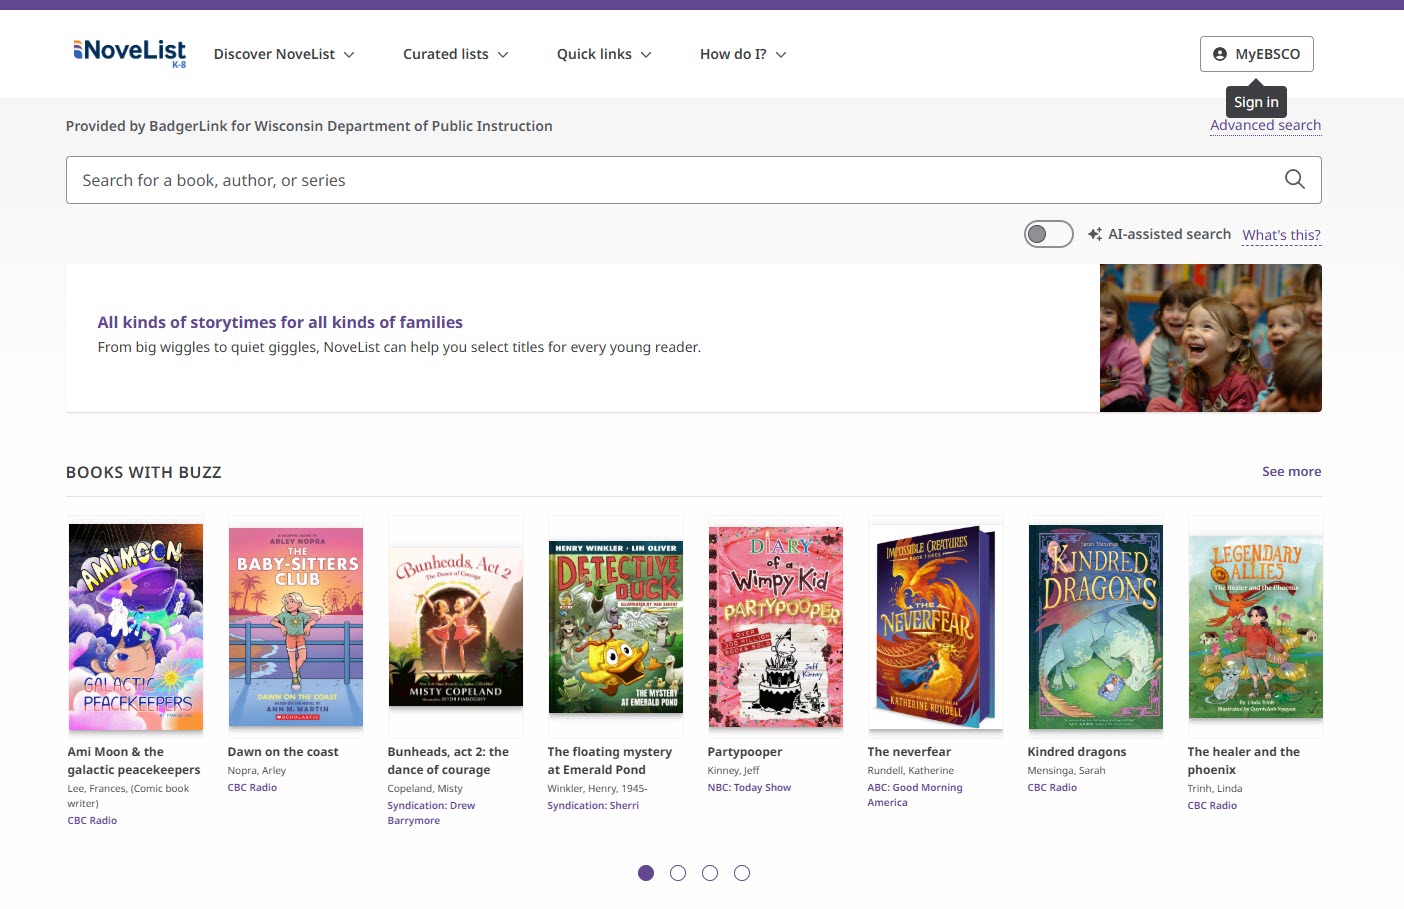Click the Dawn on the coast title
This screenshot has width=1404, height=909.
[283, 752]
